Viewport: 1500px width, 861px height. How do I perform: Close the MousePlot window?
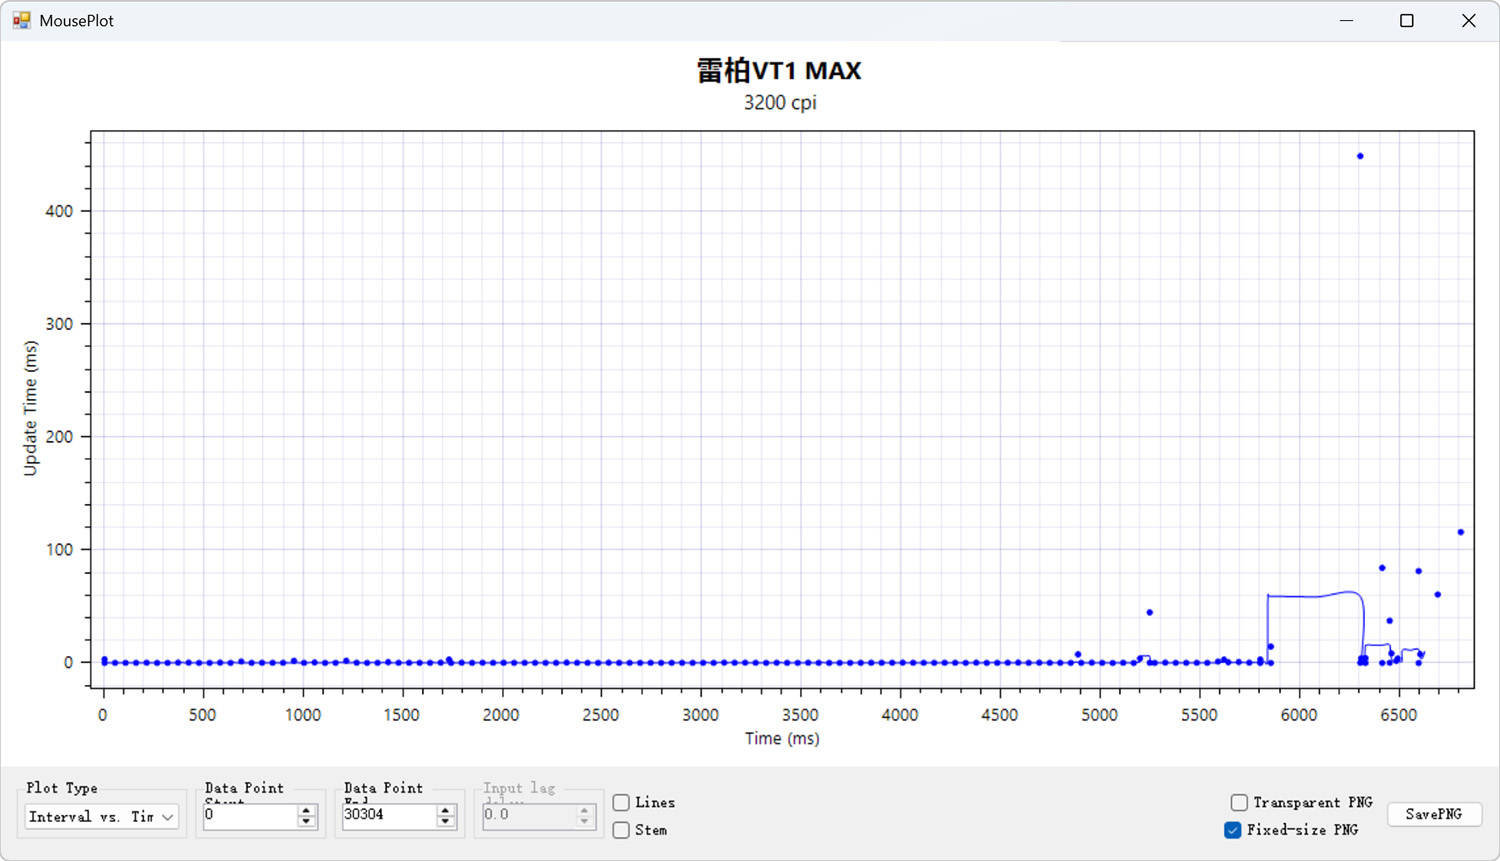(1468, 20)
